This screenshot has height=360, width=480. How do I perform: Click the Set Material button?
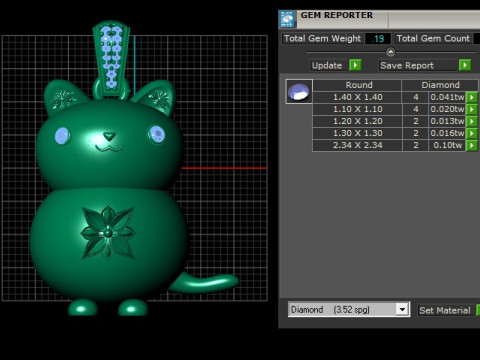click(445, 310)
